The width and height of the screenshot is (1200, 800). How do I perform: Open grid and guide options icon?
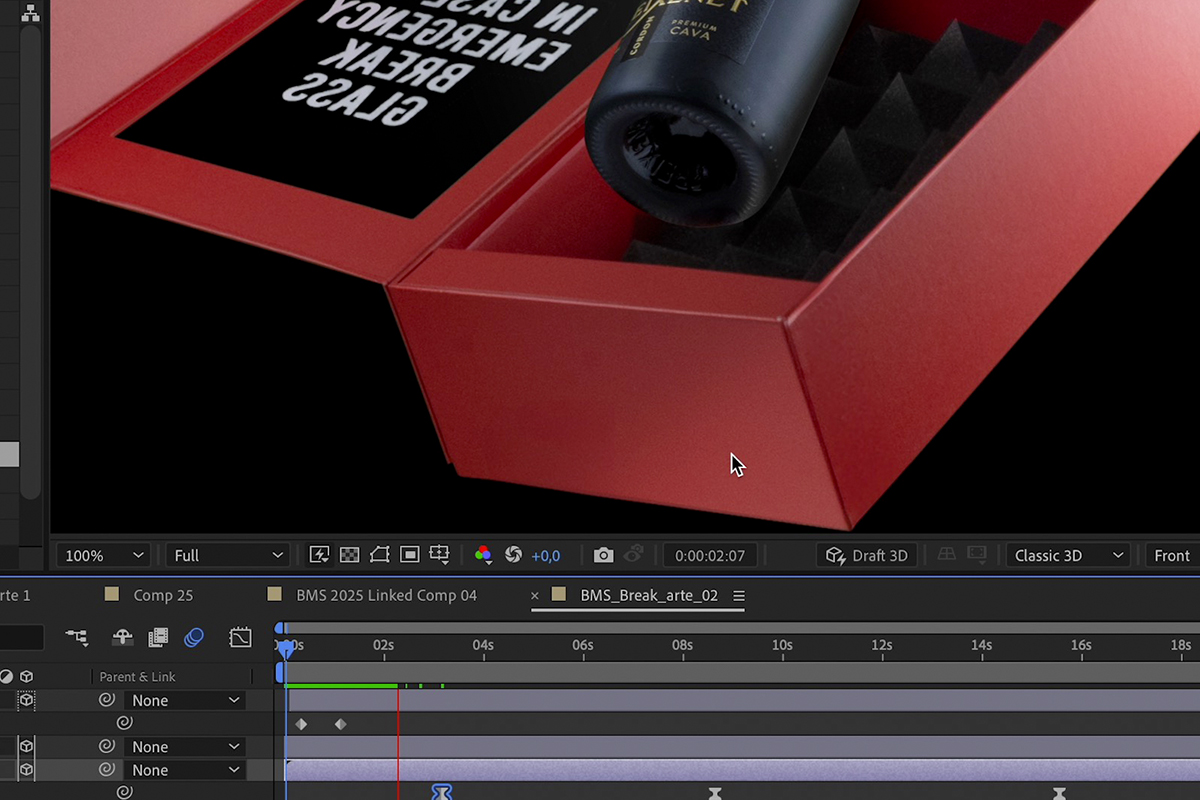click(x=439, y=555)
